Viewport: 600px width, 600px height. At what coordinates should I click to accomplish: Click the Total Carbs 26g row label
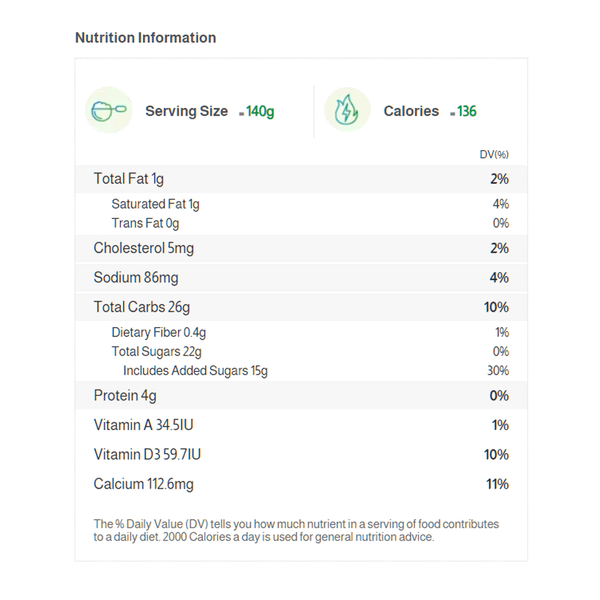141,307
